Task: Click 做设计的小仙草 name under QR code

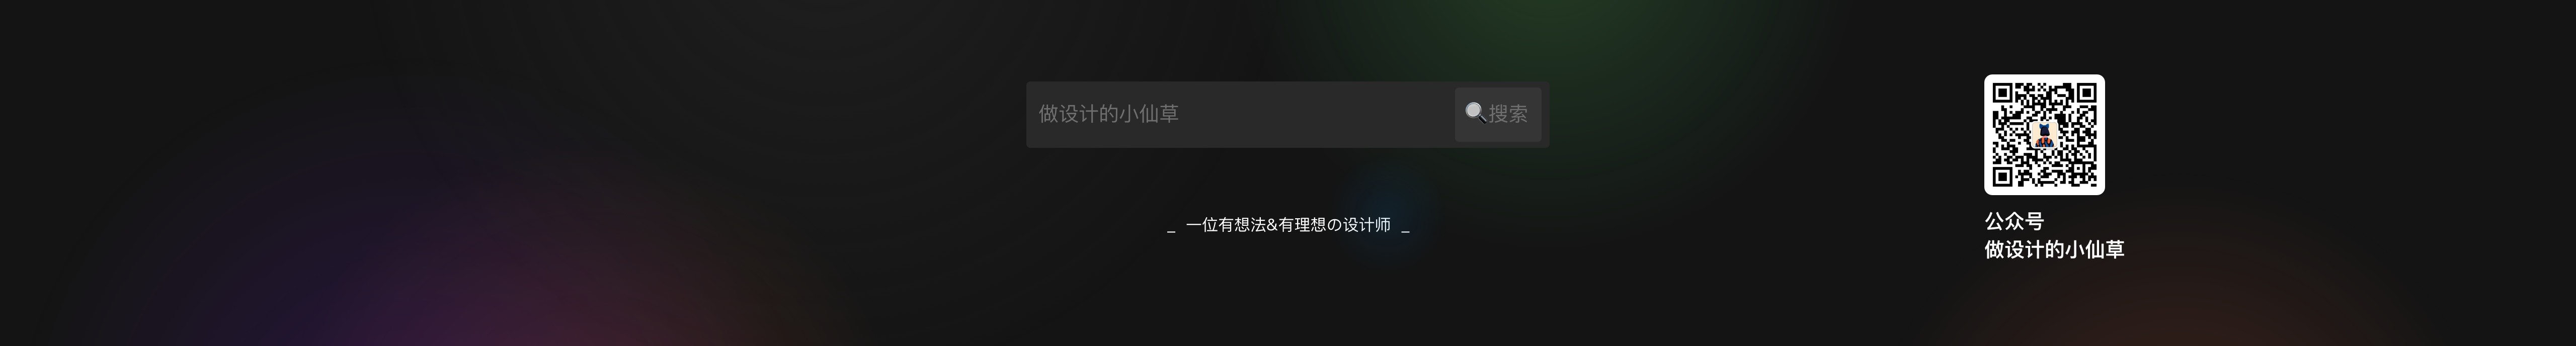Action: [x=2054, y=250]
